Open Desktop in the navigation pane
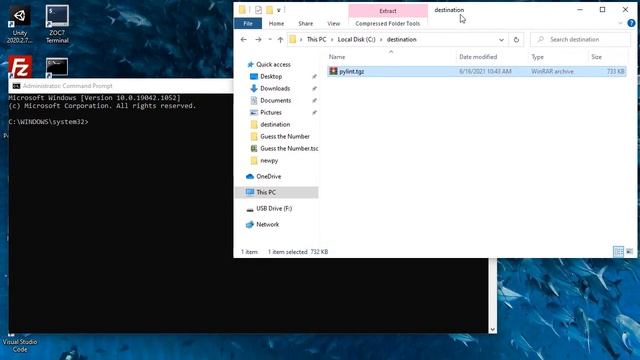Viewport: 640px width, 360px height. pos(271,76)
